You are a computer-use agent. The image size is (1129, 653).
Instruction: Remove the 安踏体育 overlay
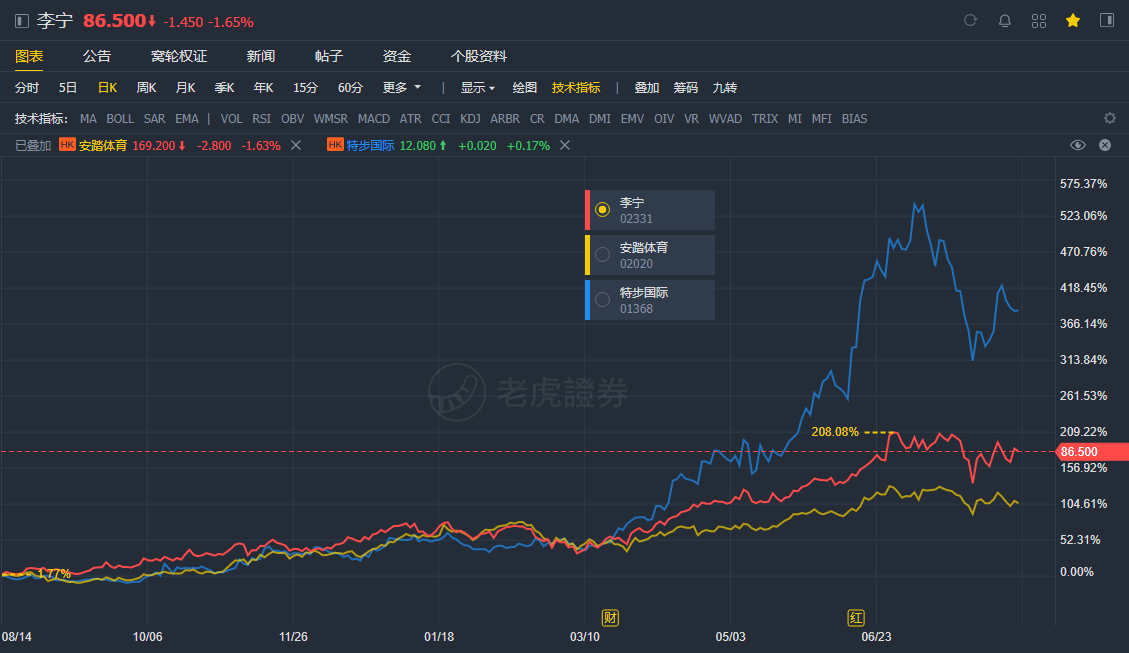tap(296, 145)
